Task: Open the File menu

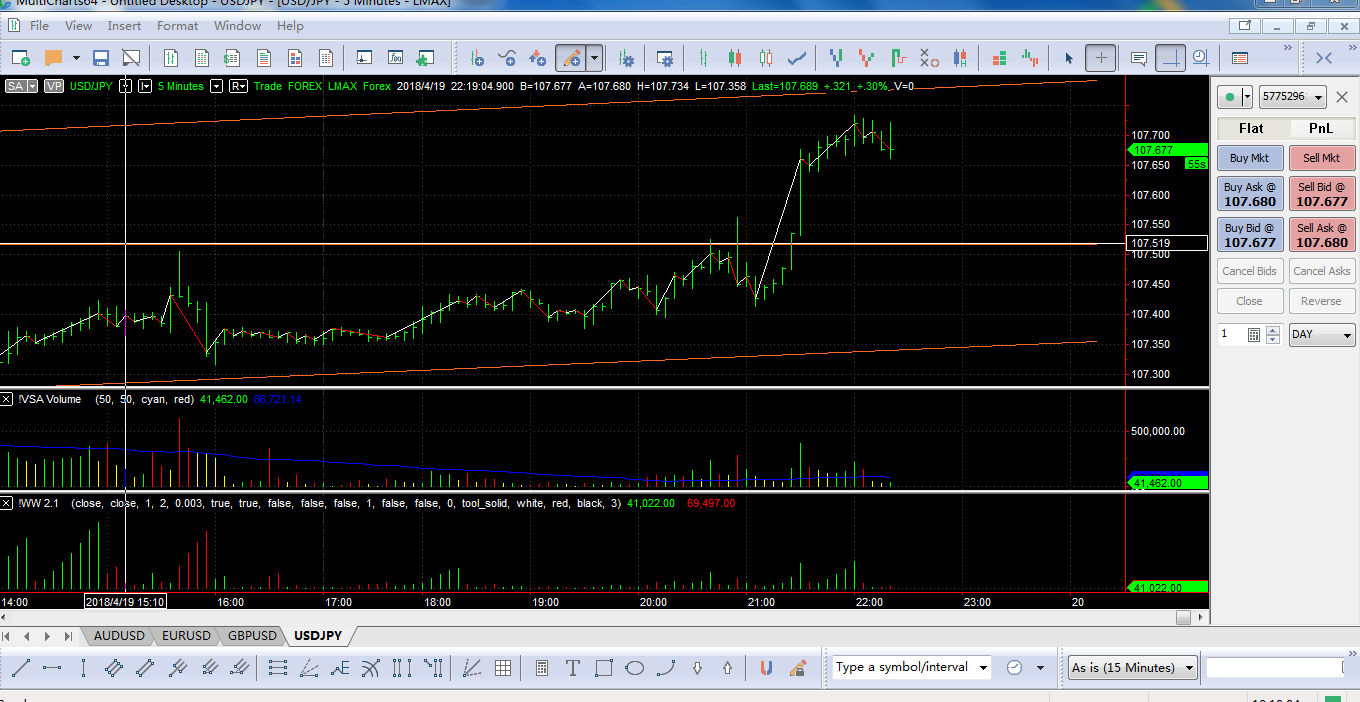Action: click(39, 26)
